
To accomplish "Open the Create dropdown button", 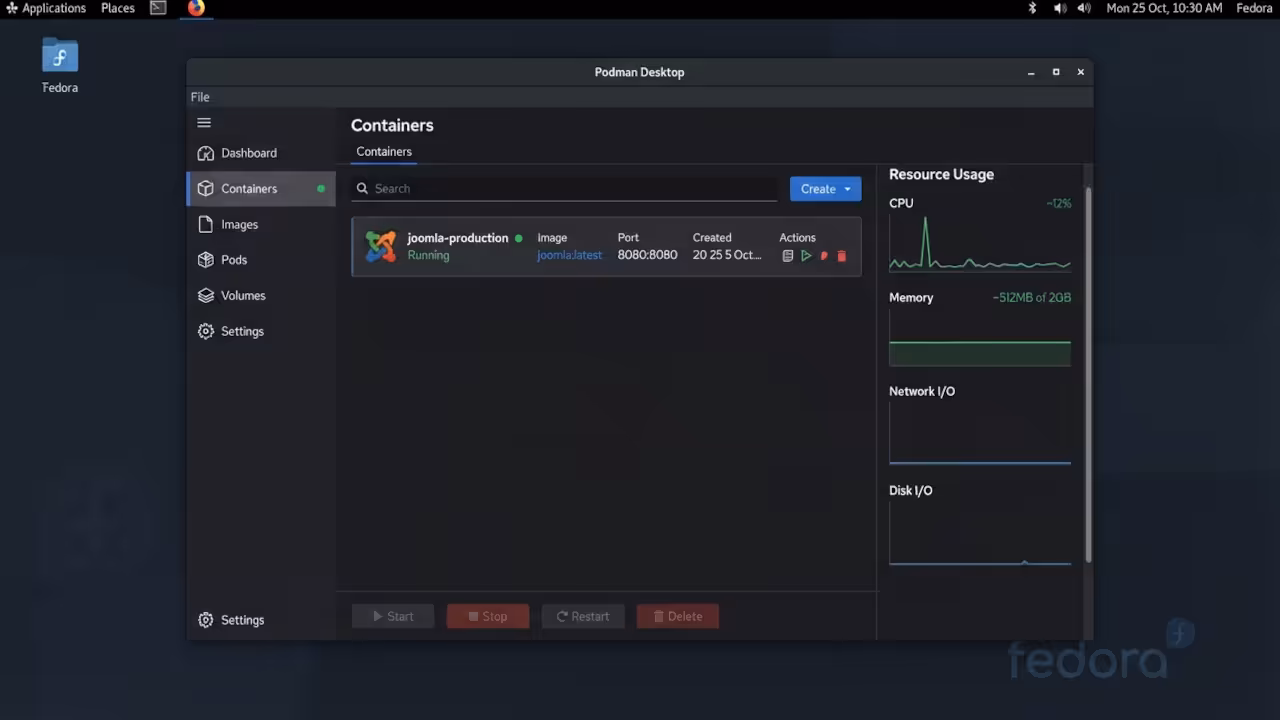I will point(825,189).
